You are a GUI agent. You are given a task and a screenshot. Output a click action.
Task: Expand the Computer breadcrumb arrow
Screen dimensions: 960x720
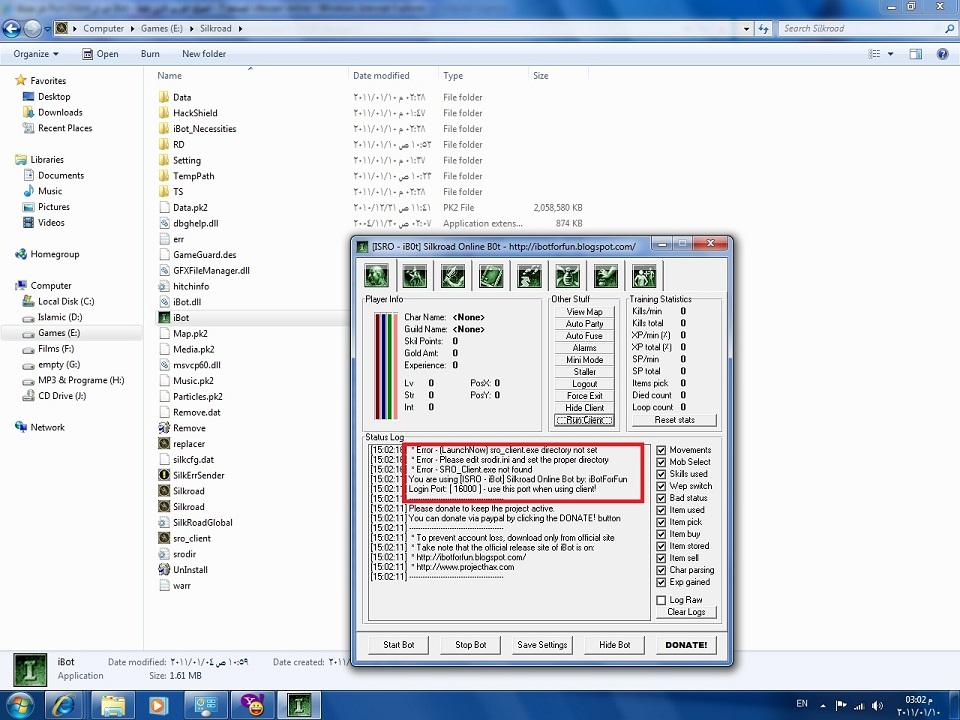pos(132,28)
